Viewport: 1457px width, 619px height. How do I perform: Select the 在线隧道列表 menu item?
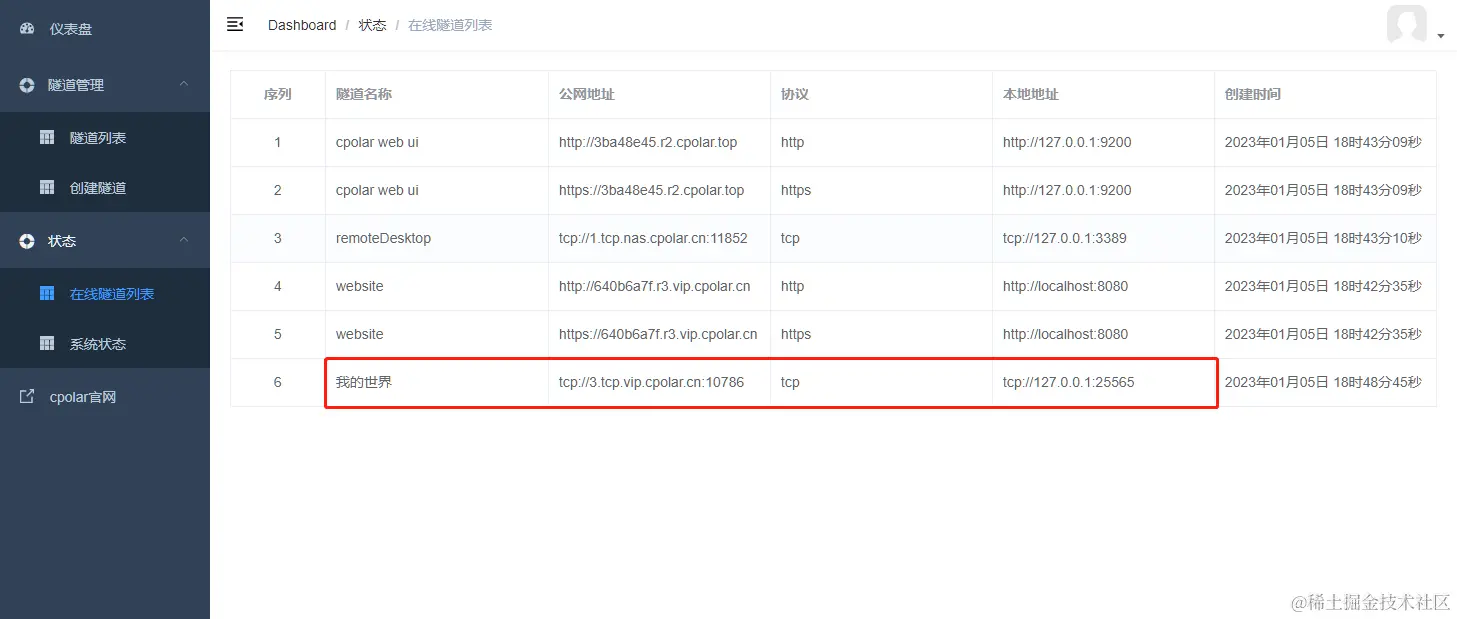[105, 294]
